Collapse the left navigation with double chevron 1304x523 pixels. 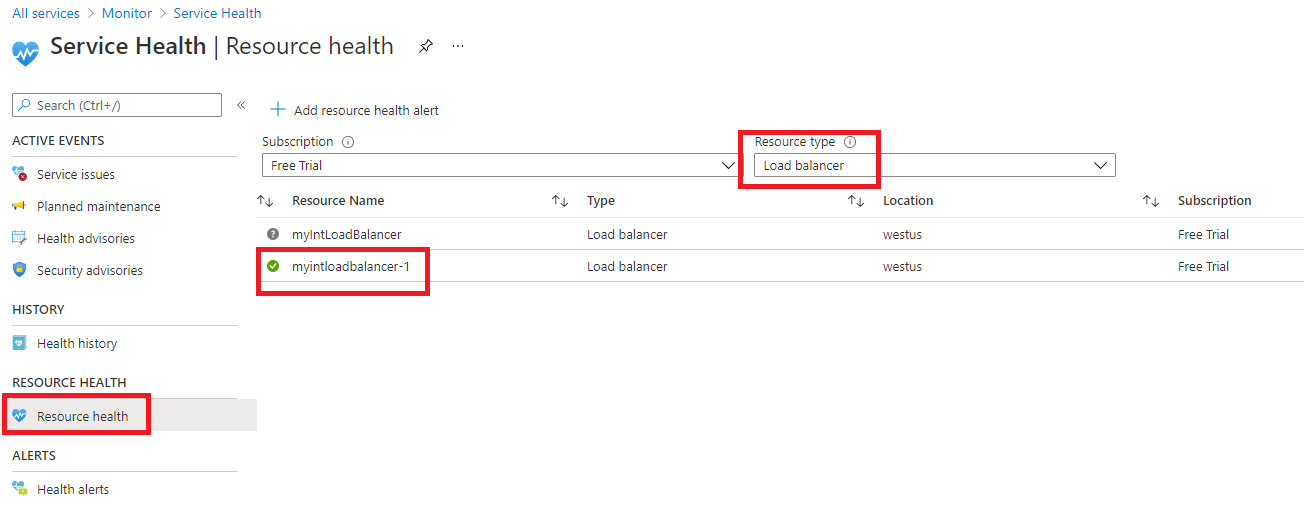tap(241, 105)
